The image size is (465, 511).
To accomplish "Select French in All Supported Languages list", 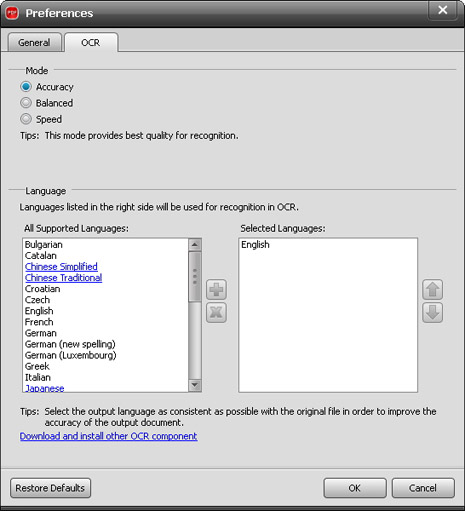I will pos(39,322).
